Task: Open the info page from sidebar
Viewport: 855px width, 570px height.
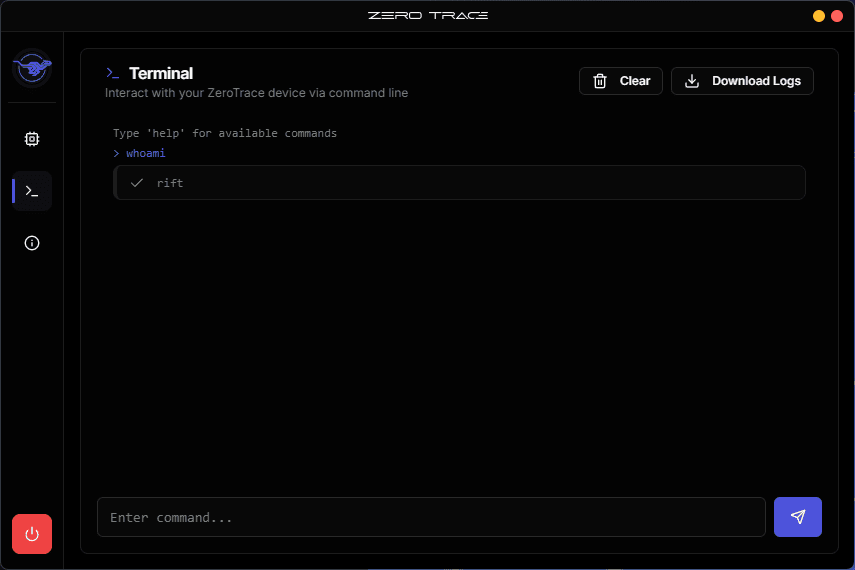Action: [32, 243]
